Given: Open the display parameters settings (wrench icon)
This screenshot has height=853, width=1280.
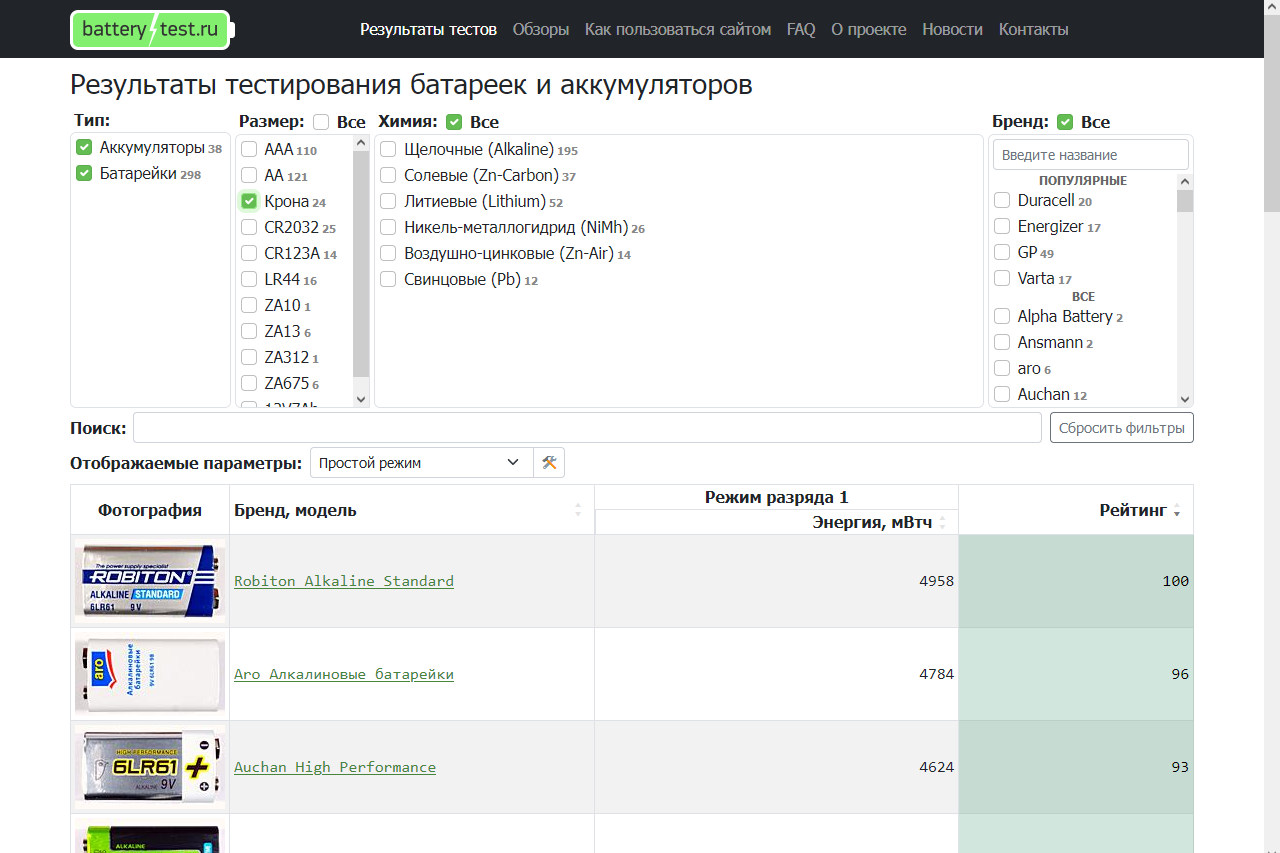Looking at the screenshot, I should [x=548, y=462].
